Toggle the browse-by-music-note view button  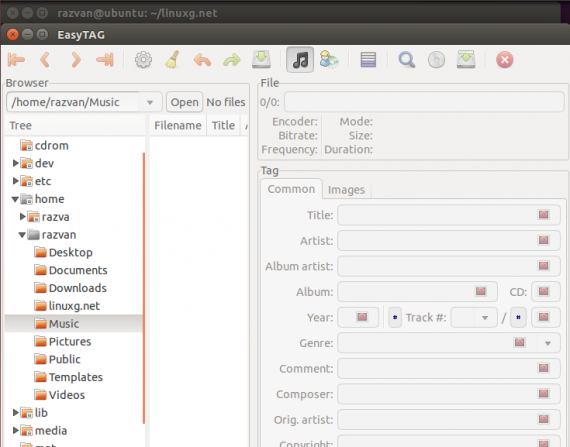pyautogui.click(x=300, y=60)
